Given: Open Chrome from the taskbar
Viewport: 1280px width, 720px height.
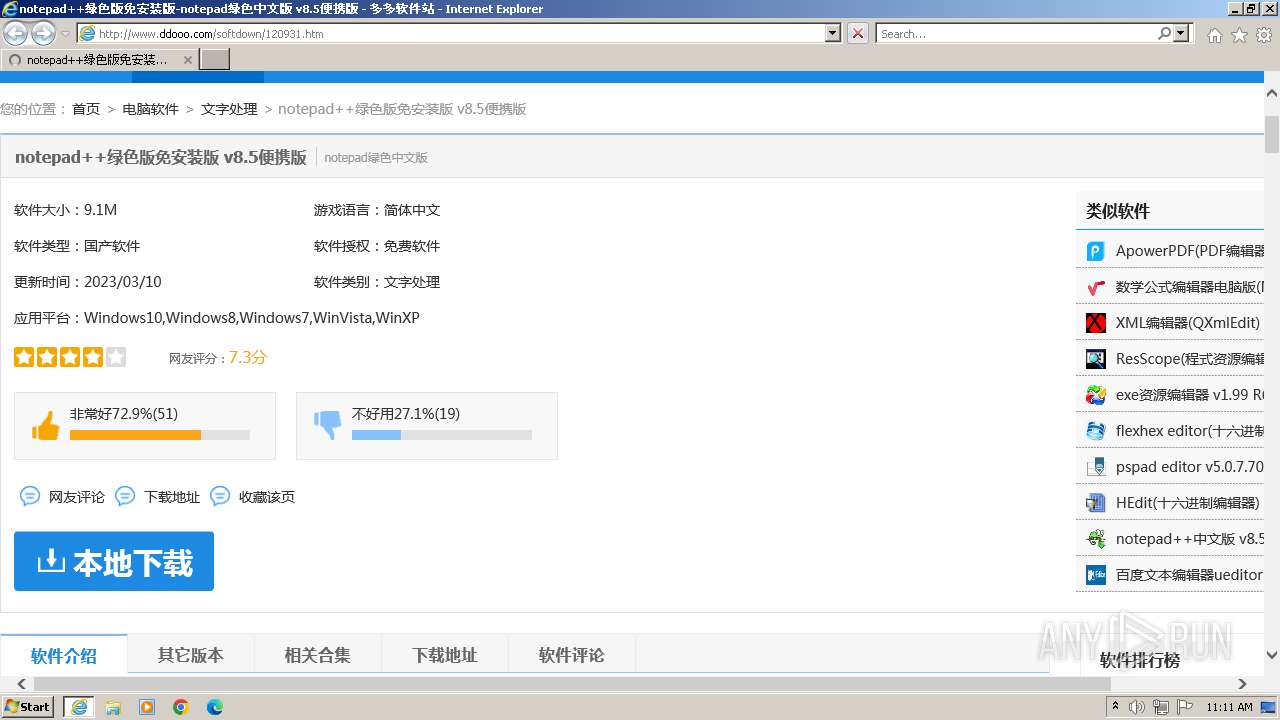Looking at the screenshot, I should coord(181,707).
